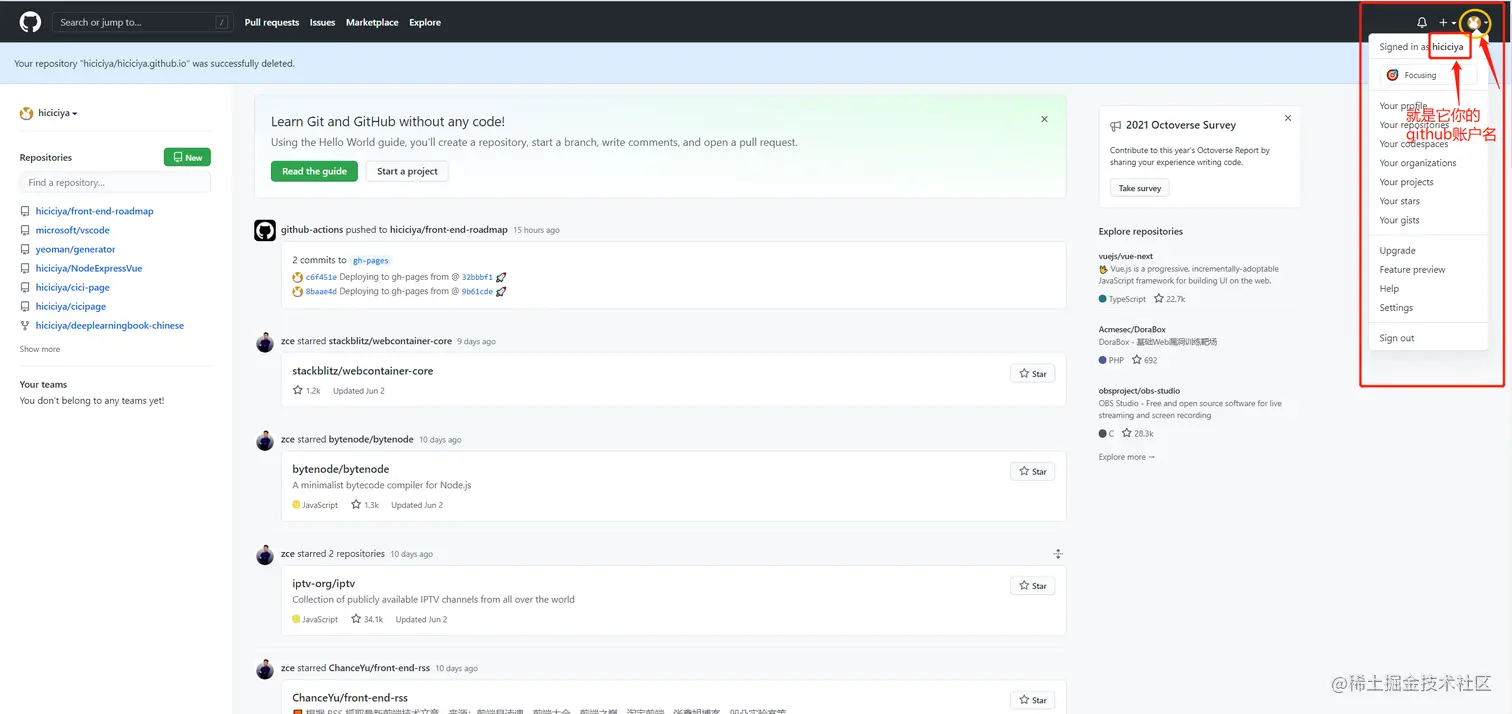Click the user avatar menu

pyautogui.click(x=1474, y=22)
